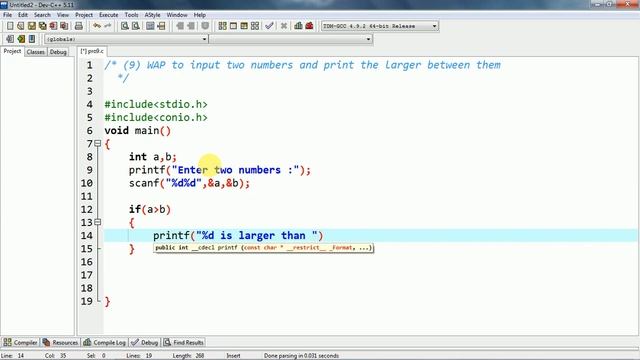Open the Tools menu
640x360 pixels.
(x=131, y=15)
